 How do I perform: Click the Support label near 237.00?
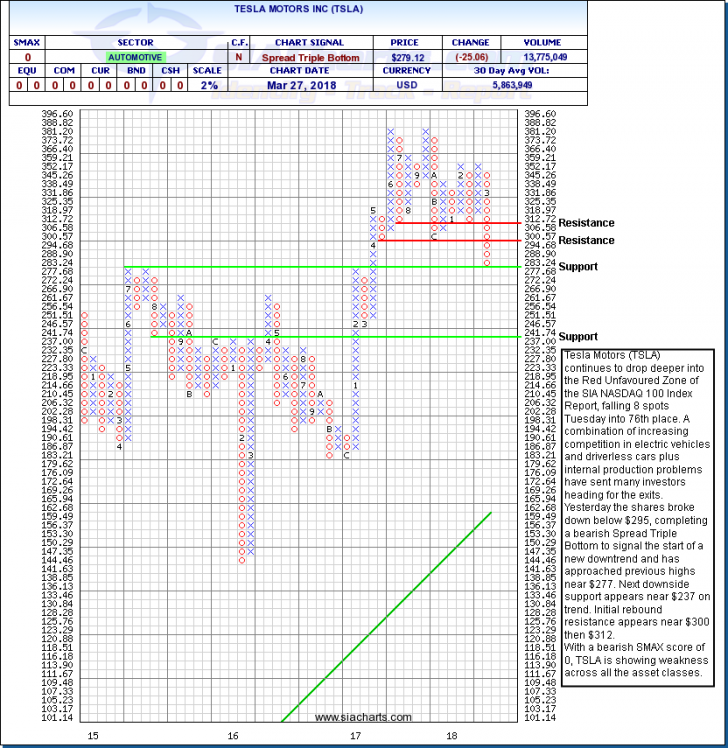tap(579, 336)
